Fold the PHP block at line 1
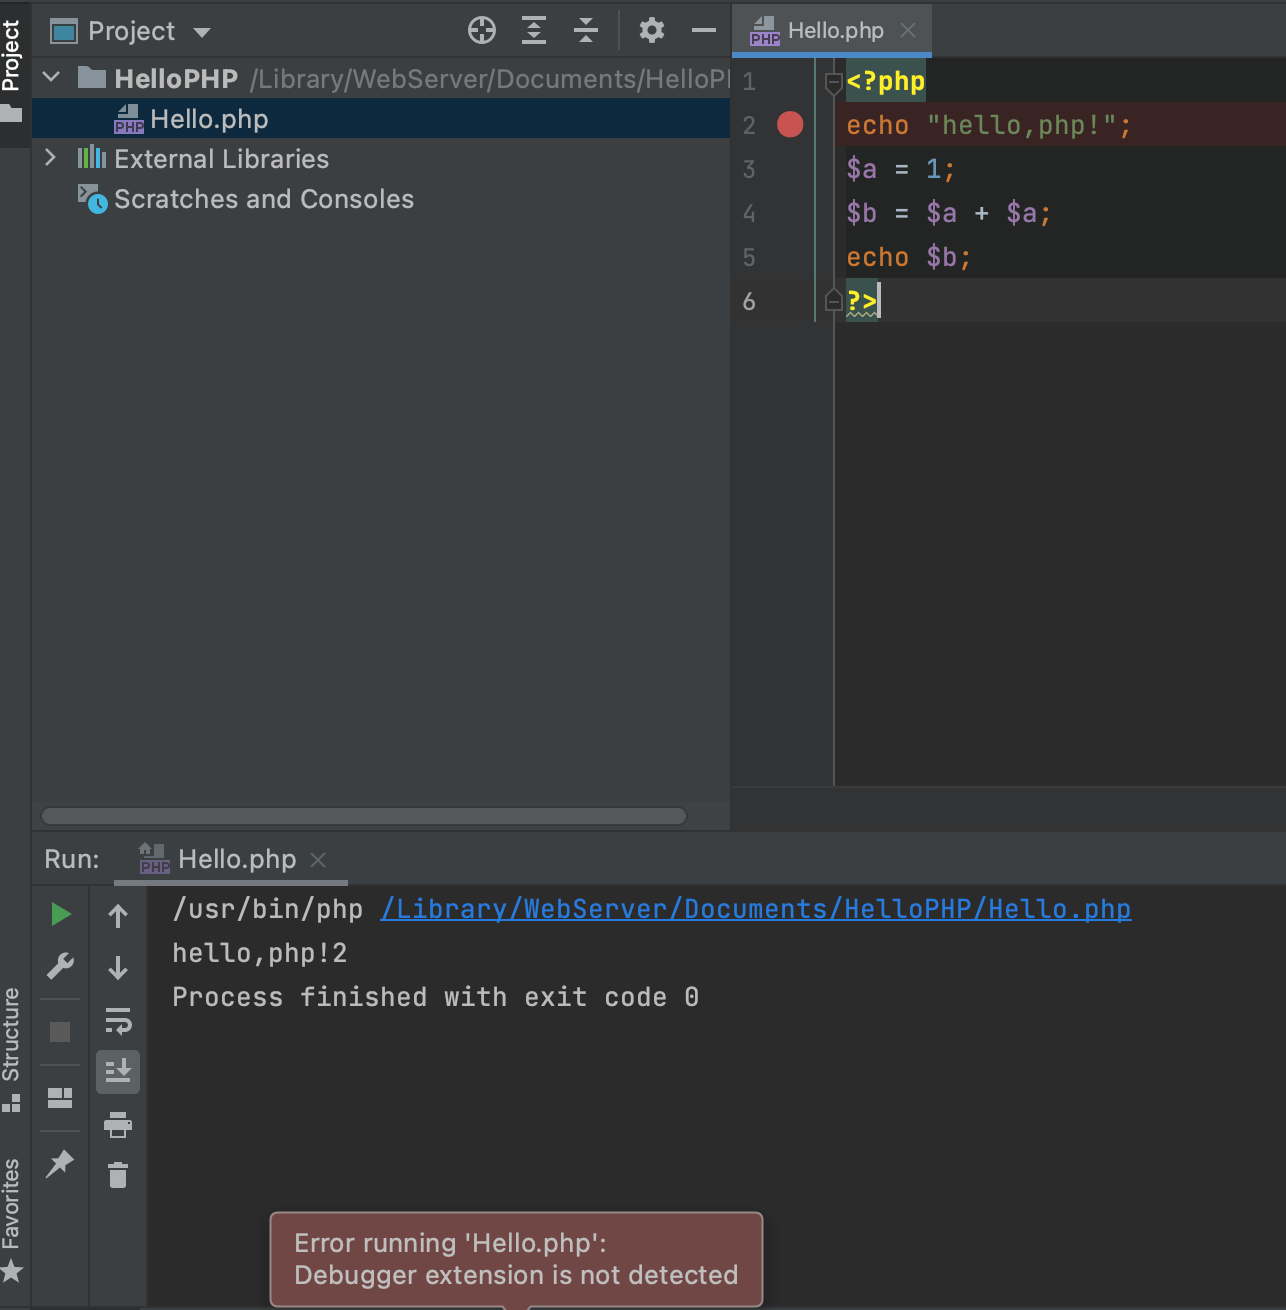Image resolution: width=1286 pixels, height=1310 pixels. (833, 82)
